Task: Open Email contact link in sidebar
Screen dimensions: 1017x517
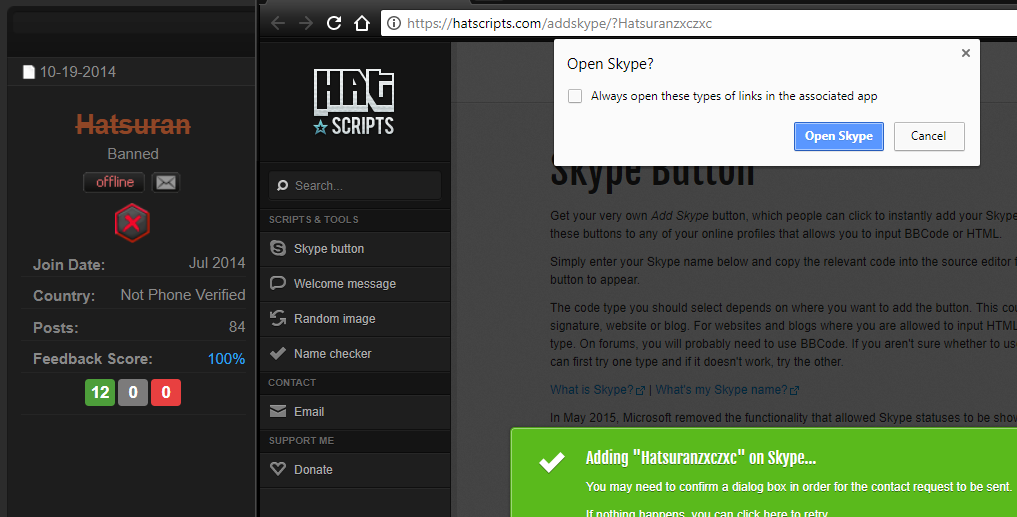Action: point(355,412)
